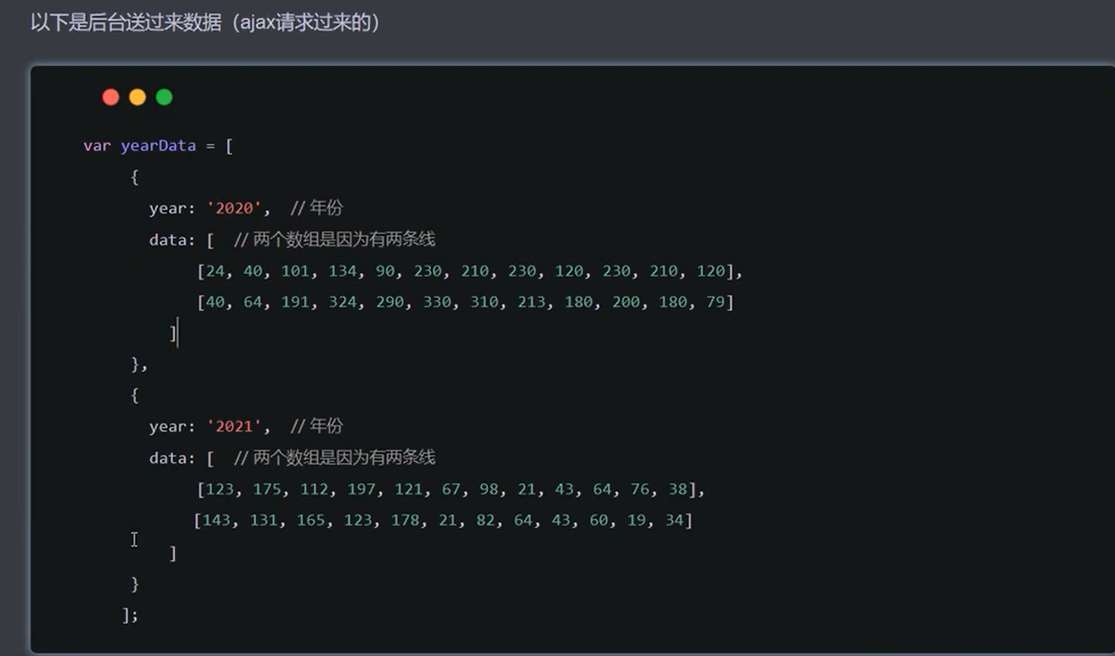Click the number 191 in the 2020 data

point(295,302)
